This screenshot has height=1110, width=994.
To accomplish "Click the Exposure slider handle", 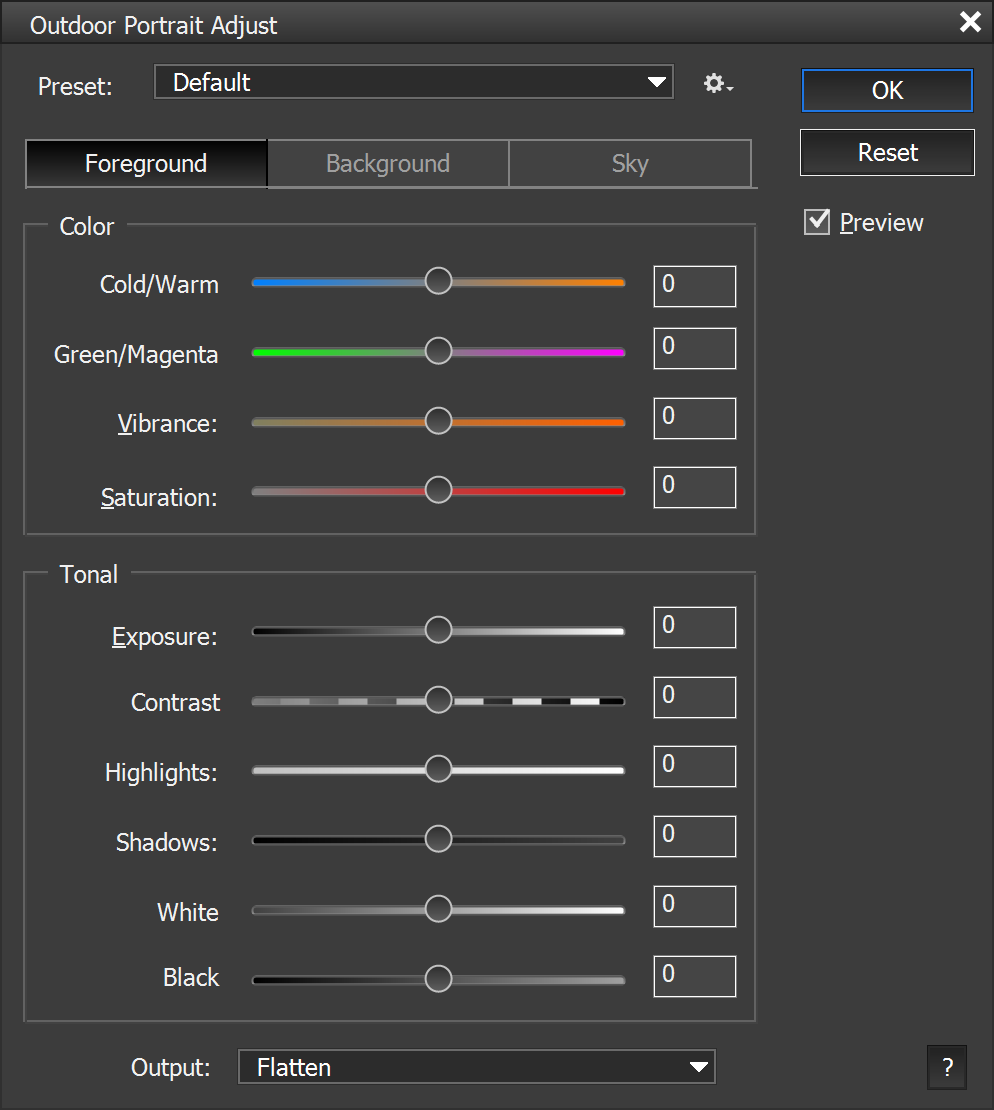I will tap(438, 630).
